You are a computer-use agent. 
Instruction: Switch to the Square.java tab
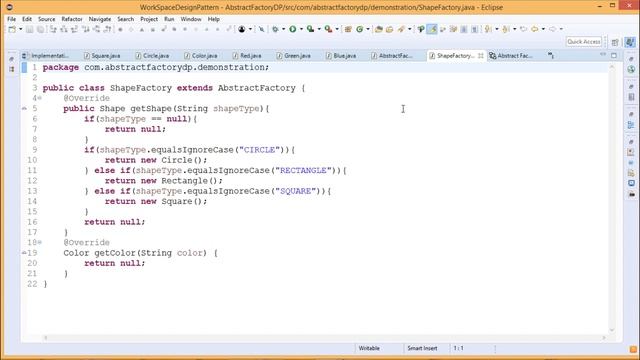(x=102, y=56)
